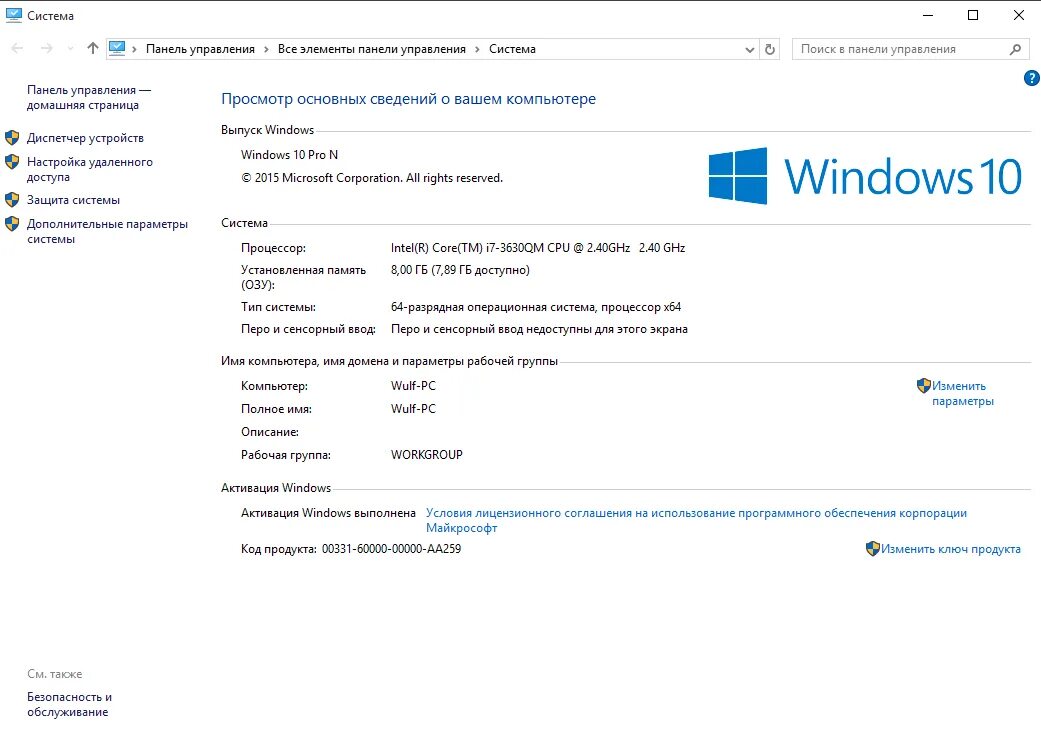Screen dimensions: 1041x739
Task: Open Microsoft license terms link
Action: pyautogui.click(x=696, y=521)
